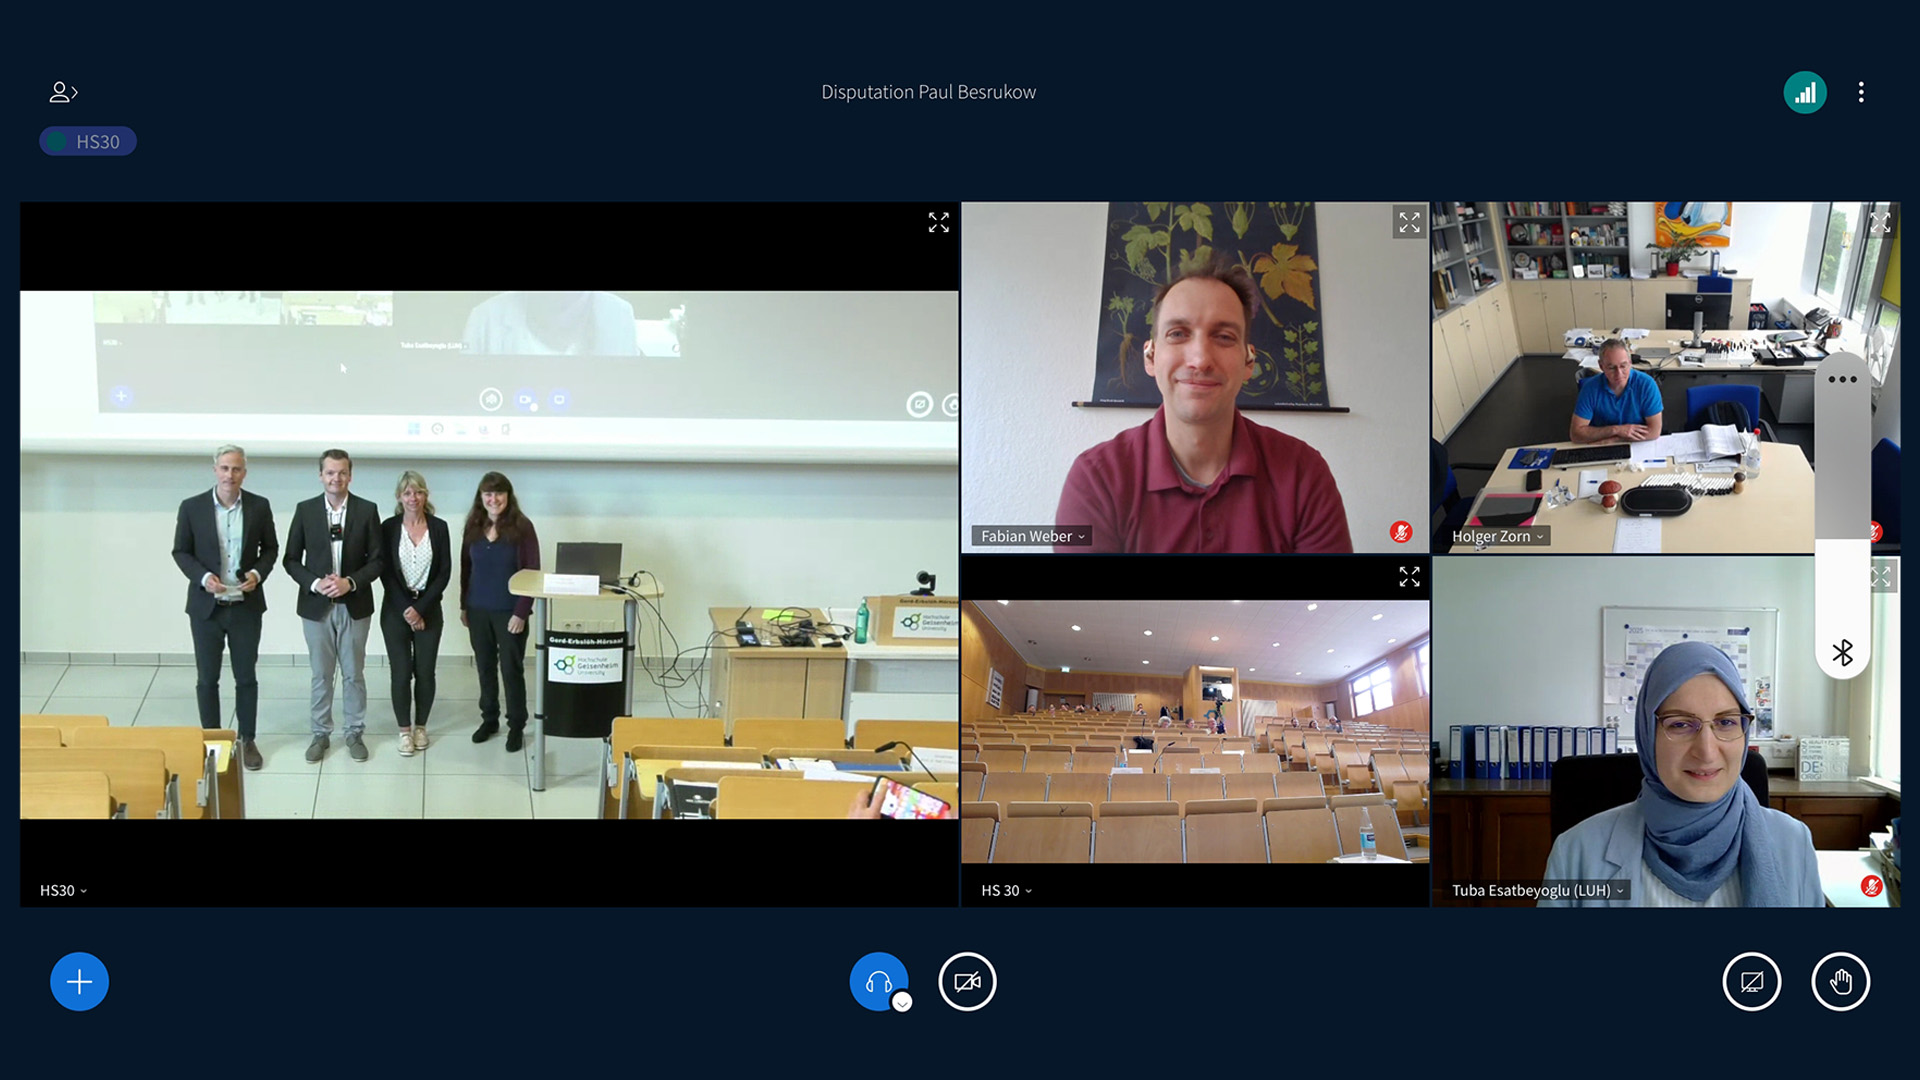Image resolution: width=1920 pixels, height=1080 pixels.
Task: Click the blue plus actions button
Action: click(x=79, y=982)
